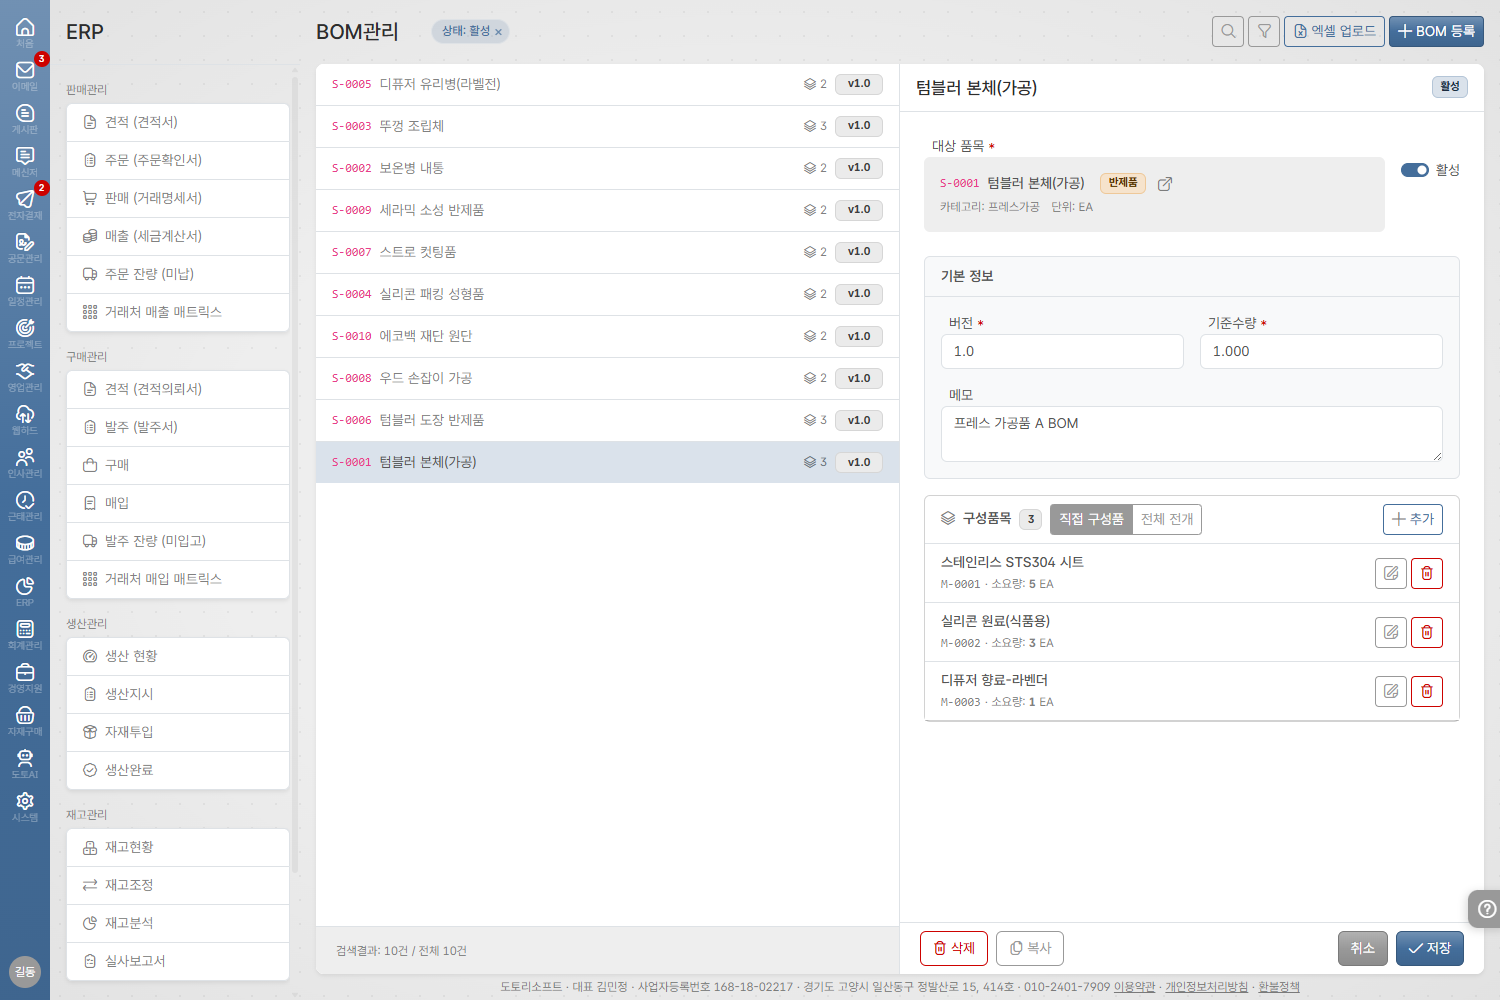This screenshot has height=1000, width=1500.
Task: Open the 메신저 messenger icon
Action: (25, 161)
